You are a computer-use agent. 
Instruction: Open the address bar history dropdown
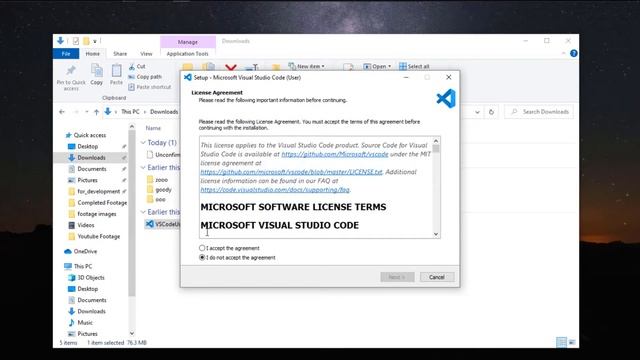[477, 112]
